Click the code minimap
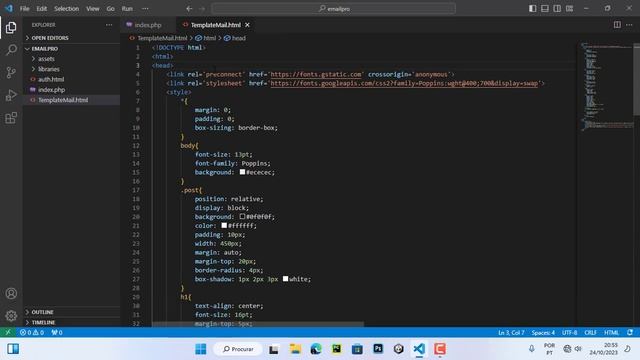 (x=606, y=86)
